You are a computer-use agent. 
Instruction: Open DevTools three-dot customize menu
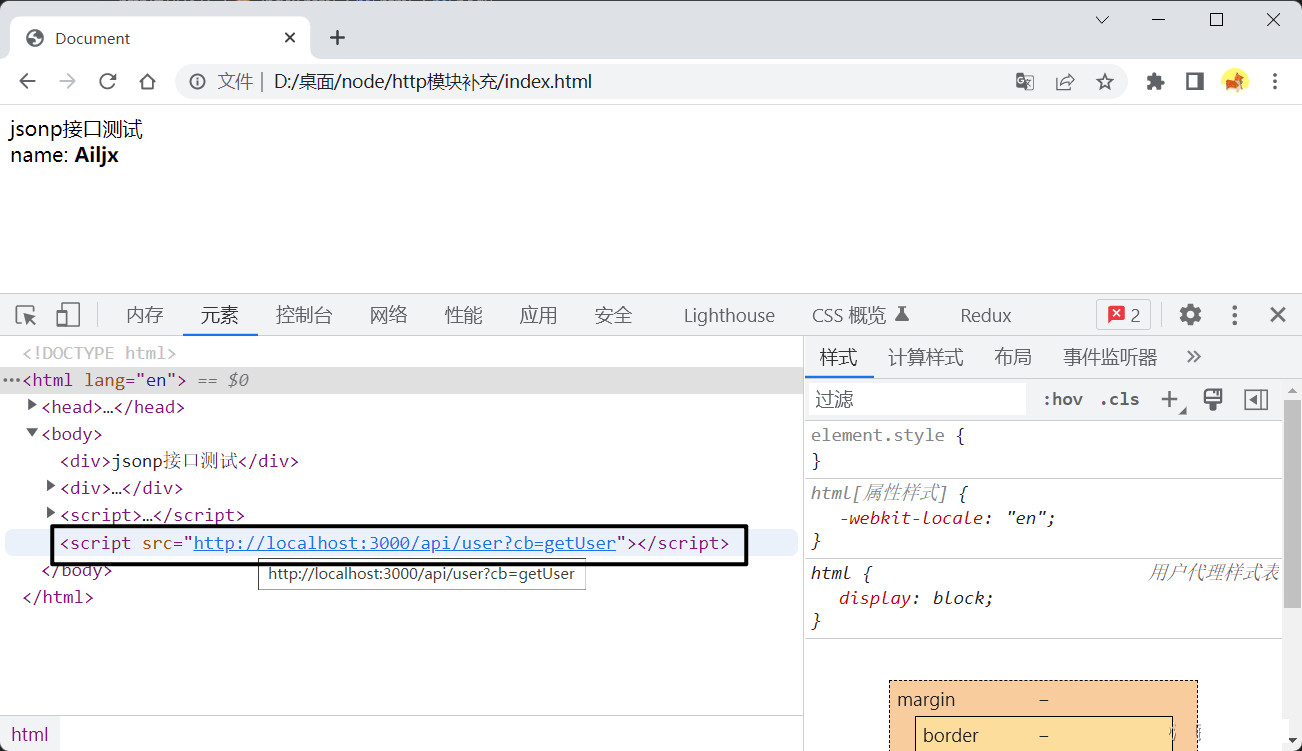point(1235,315)
